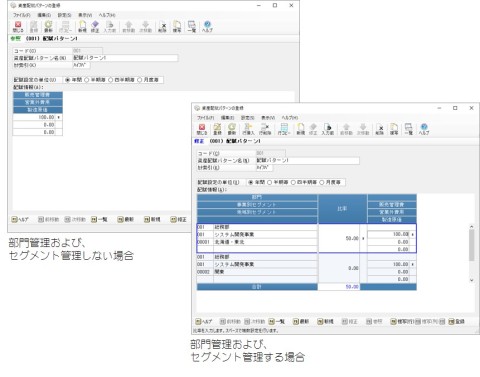Open the 設定 menu in the back window
The image size is (480, 377).
64,15
